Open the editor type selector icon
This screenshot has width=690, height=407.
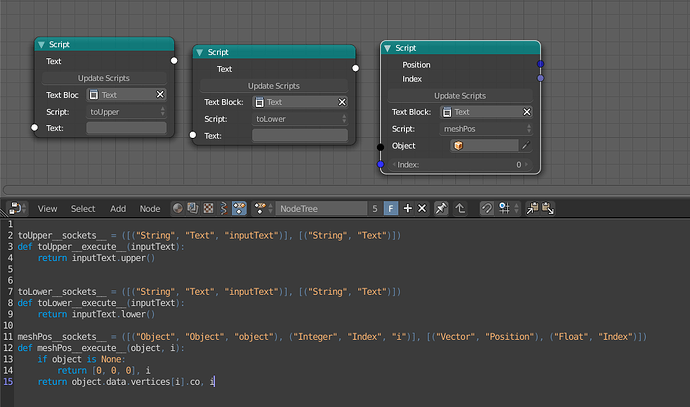pos(18,208)
